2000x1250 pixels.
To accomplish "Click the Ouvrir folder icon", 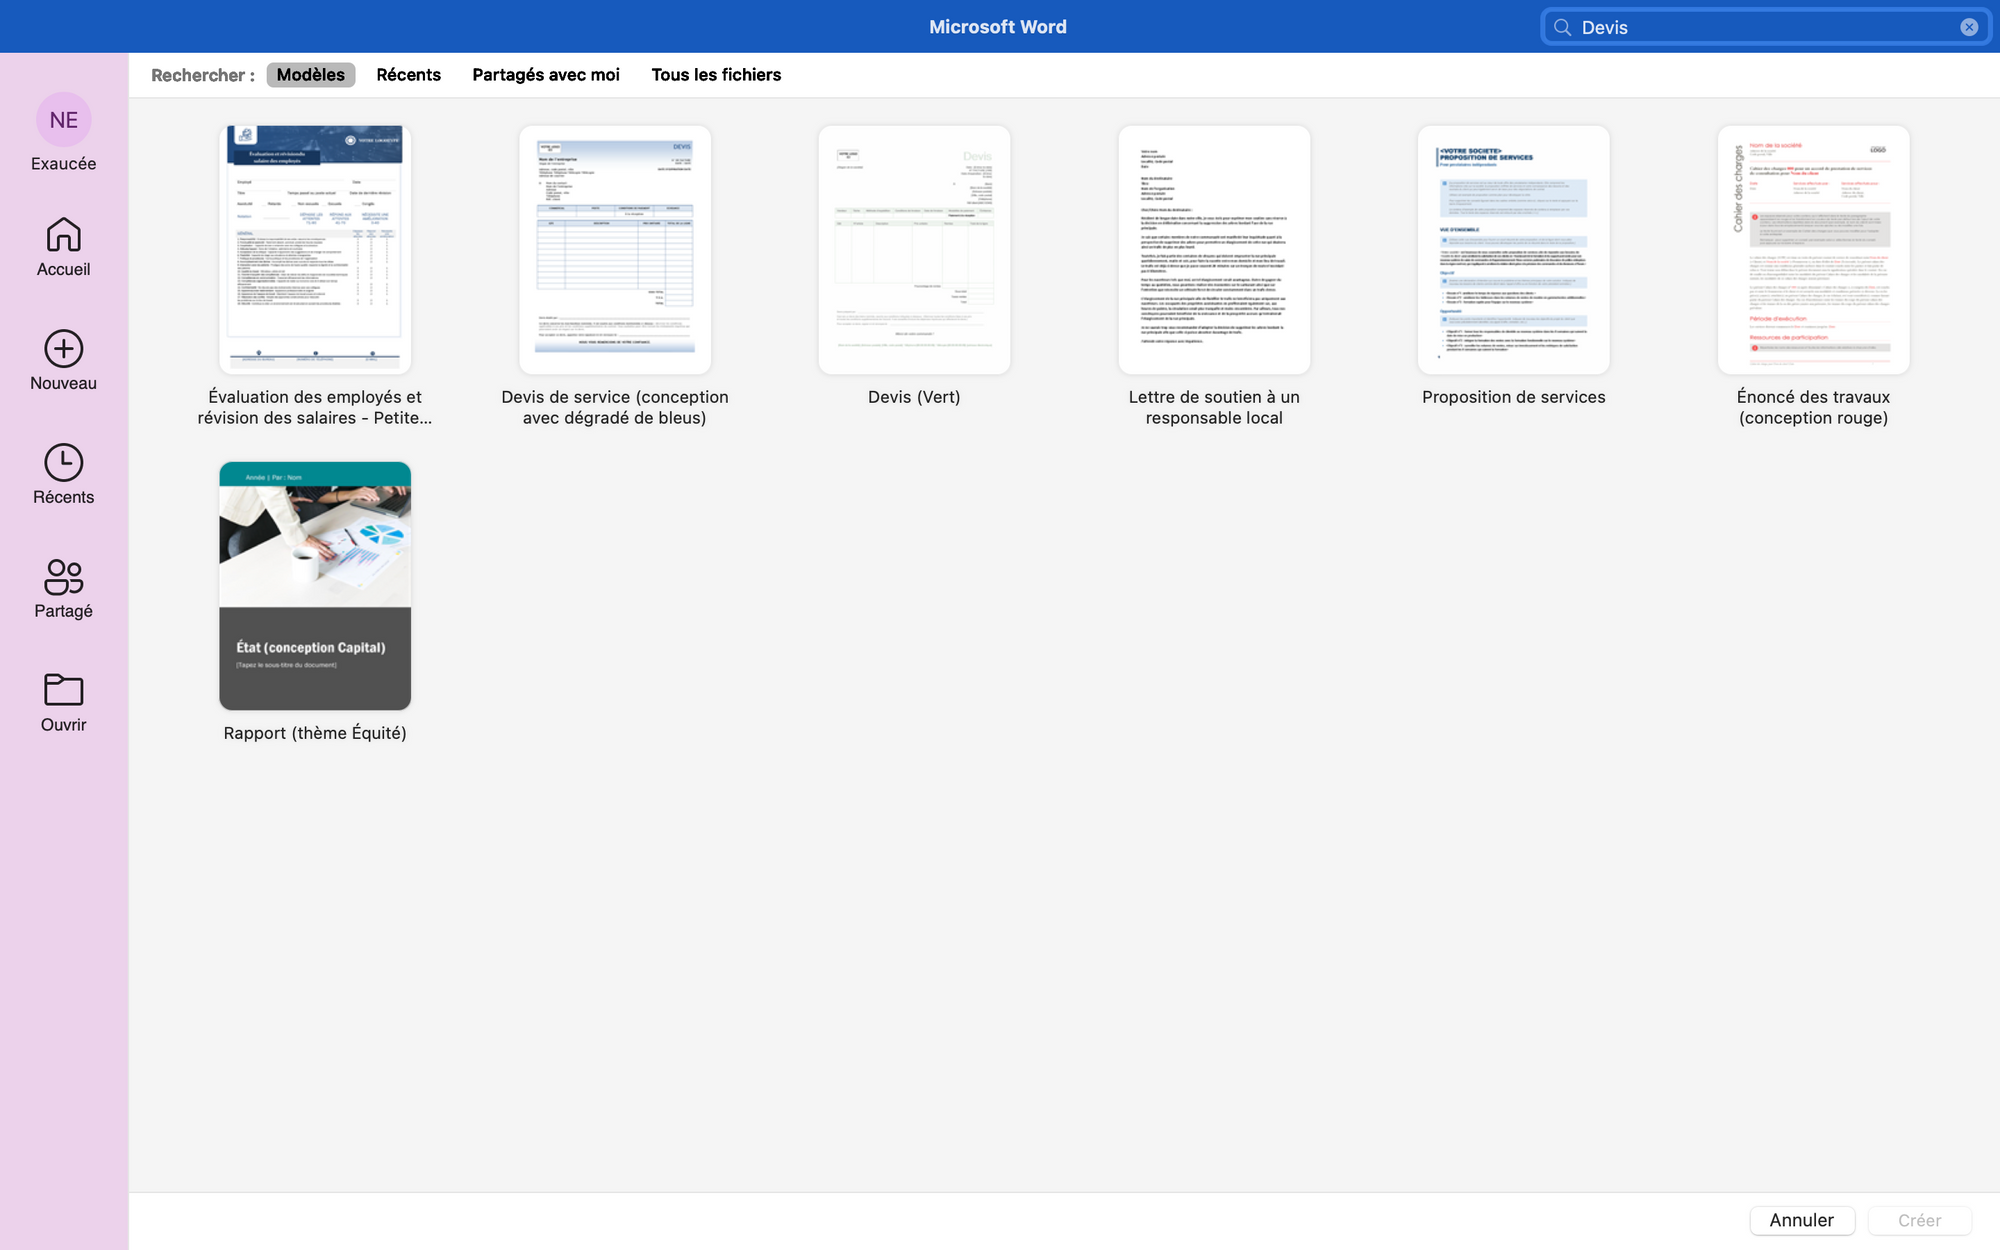I will point(63,690).
